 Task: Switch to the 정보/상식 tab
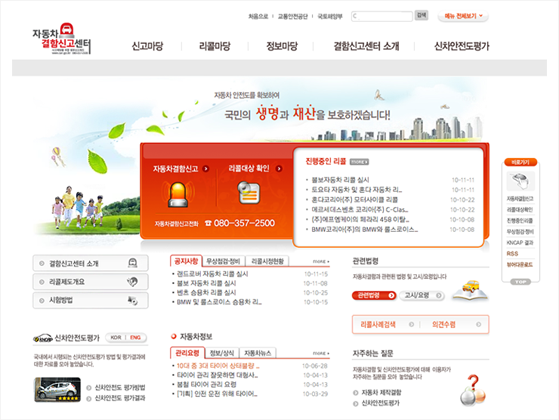[x=222, y=353]
